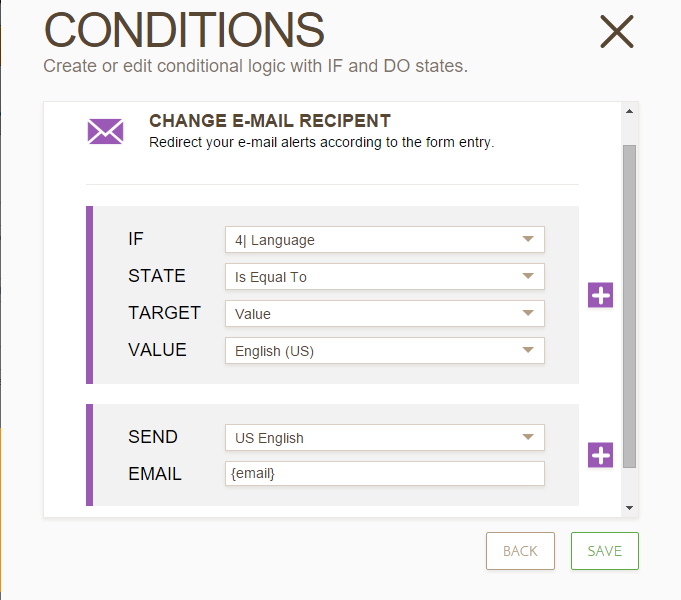The image size is (681, 600).
Task: Click the scrollbar up arrow
Action: click(x=629, y=112)
